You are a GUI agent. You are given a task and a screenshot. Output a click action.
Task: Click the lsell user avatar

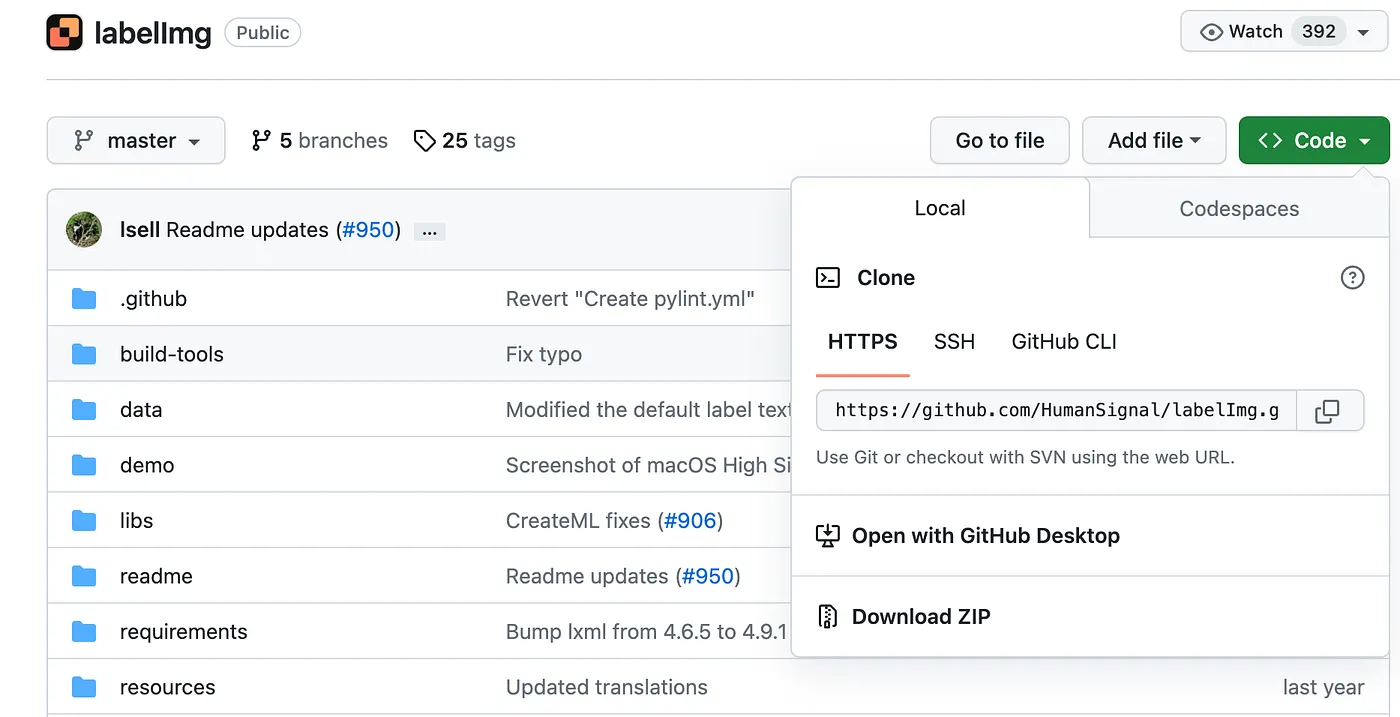[x=84, y=230]
